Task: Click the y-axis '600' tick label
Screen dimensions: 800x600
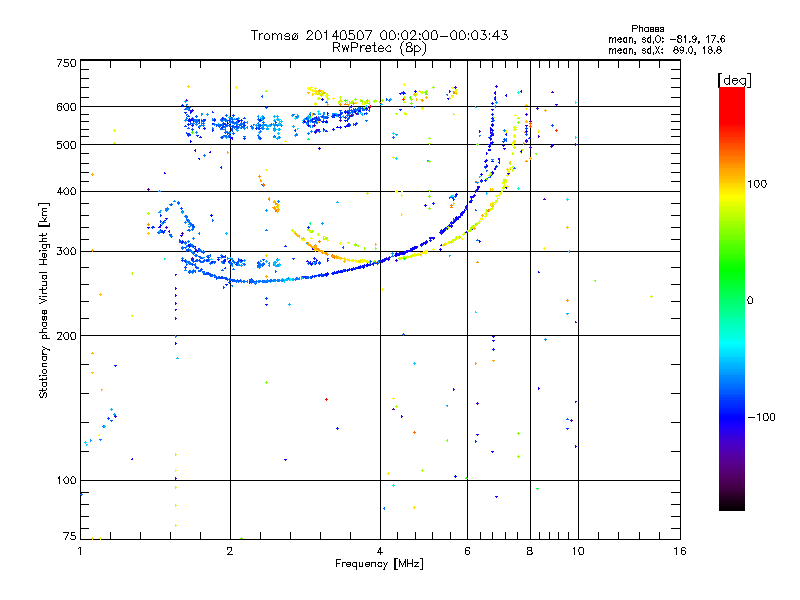Action: pos(67,107)
